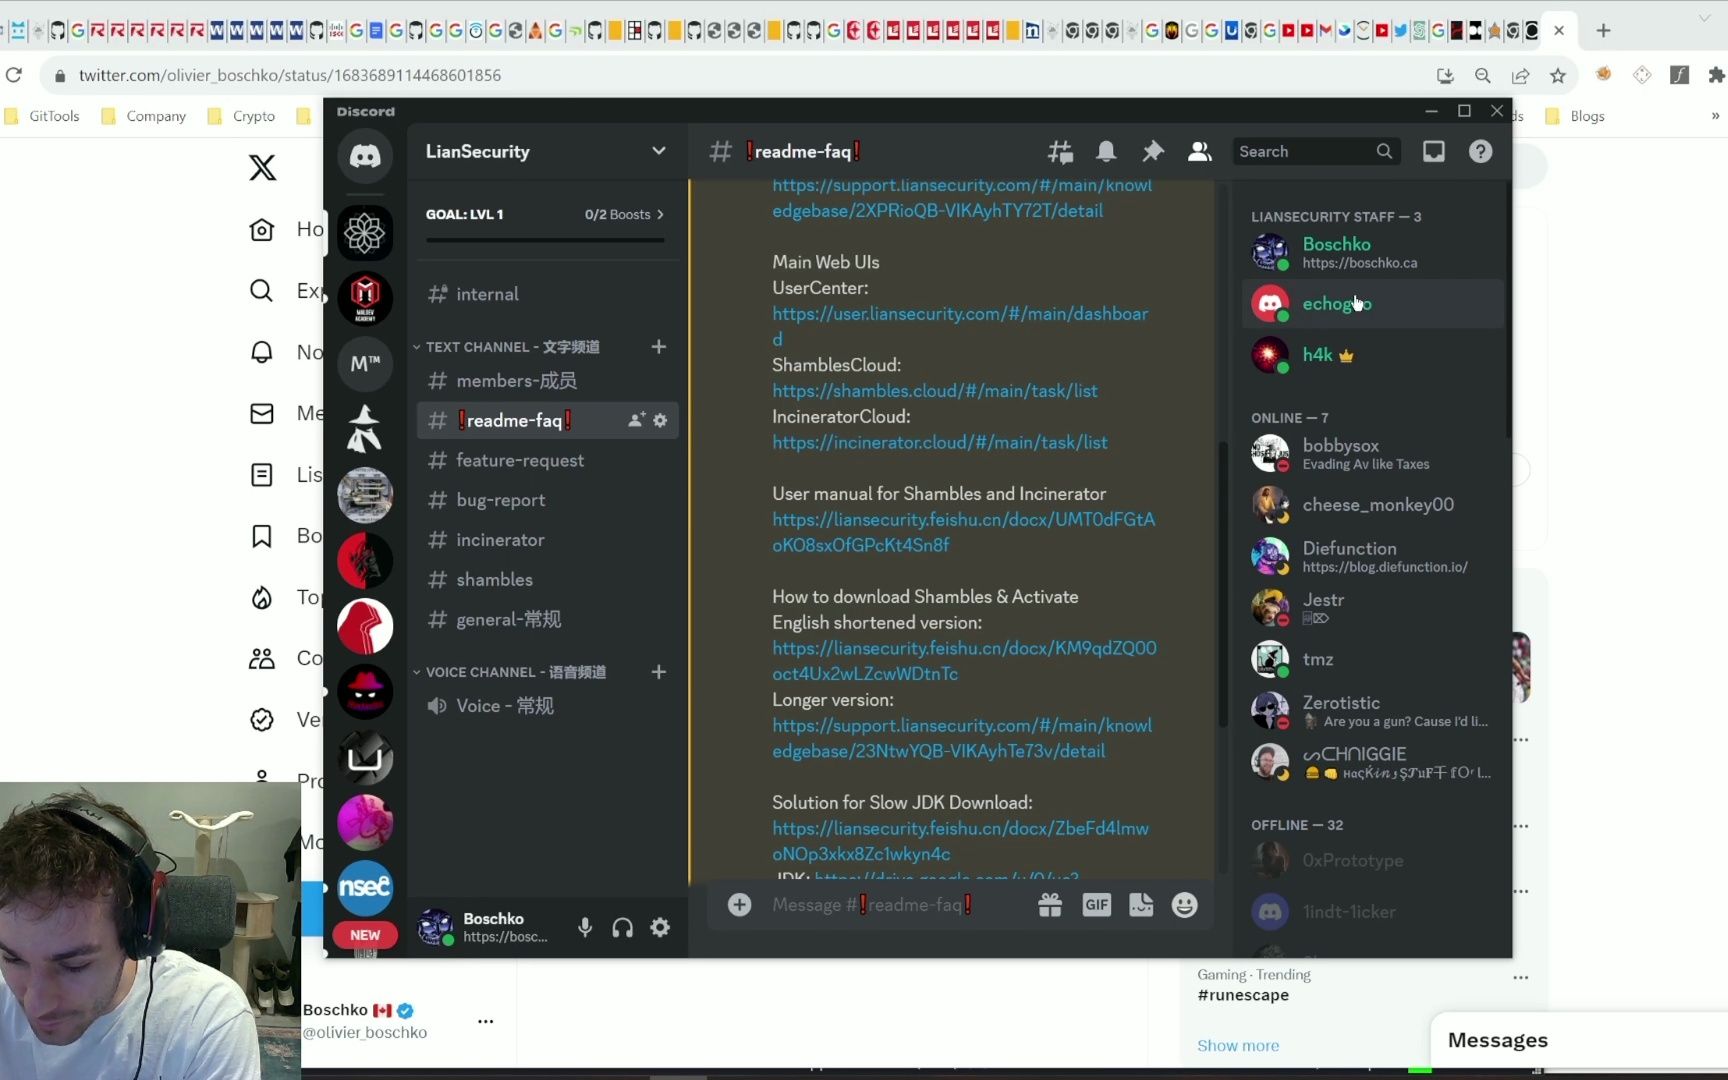Image resolution: width=1728 pixels, height=1080 pixels.
Task: Open Discord home direct messages icon
Action: [365, 156]
